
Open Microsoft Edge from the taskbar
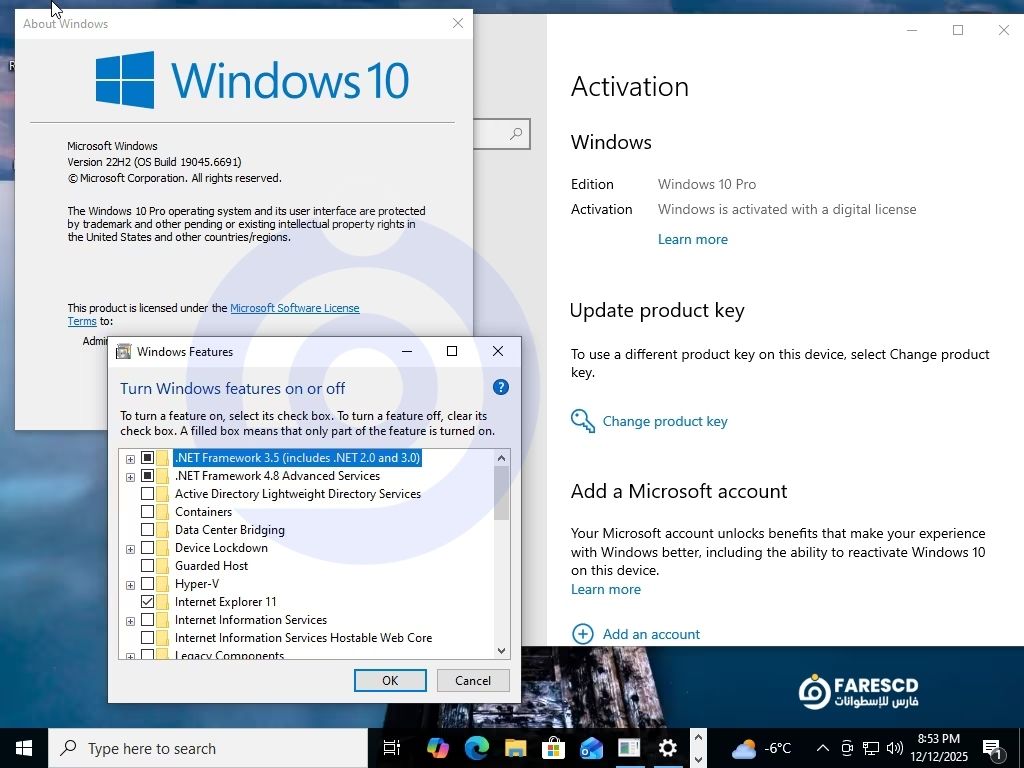[x=476, y=748]
